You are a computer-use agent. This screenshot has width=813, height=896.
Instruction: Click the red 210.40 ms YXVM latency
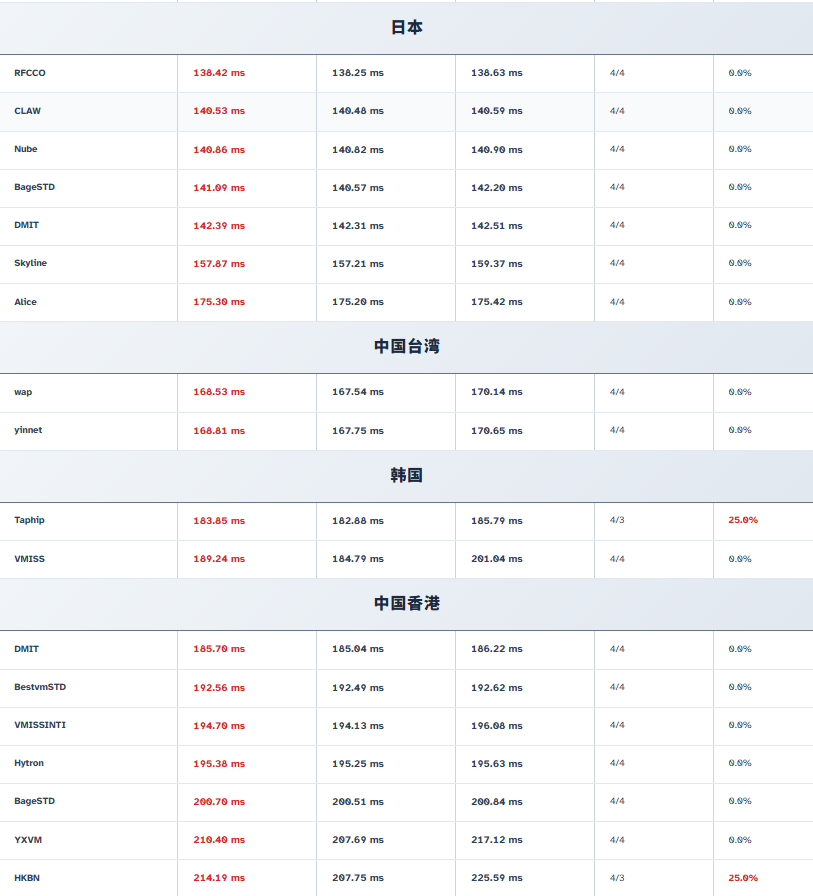point(219,840)
